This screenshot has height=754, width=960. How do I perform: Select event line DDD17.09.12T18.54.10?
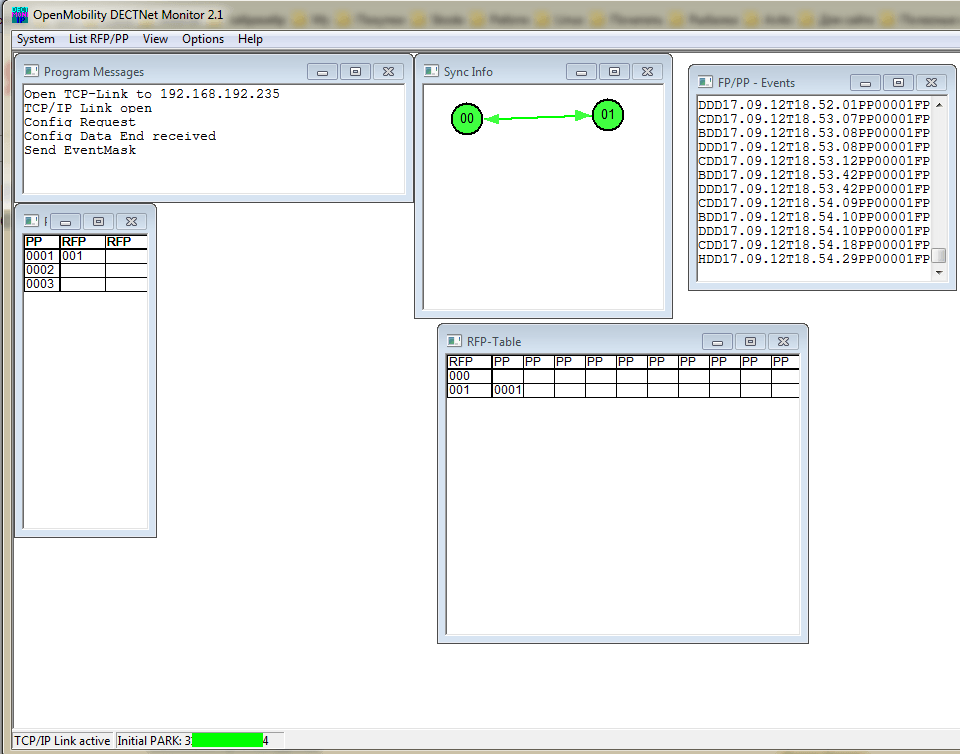coord(814,231)
